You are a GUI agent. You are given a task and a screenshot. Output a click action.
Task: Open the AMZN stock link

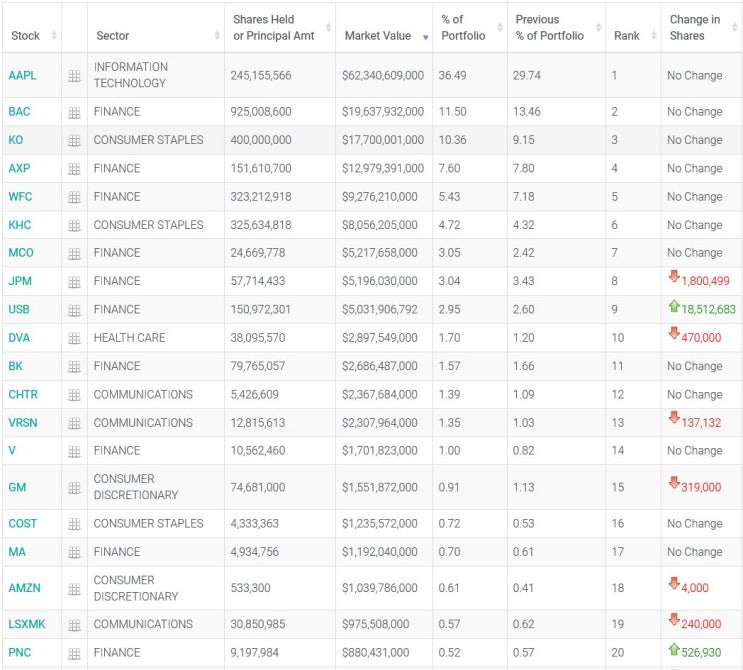point(25,588)
